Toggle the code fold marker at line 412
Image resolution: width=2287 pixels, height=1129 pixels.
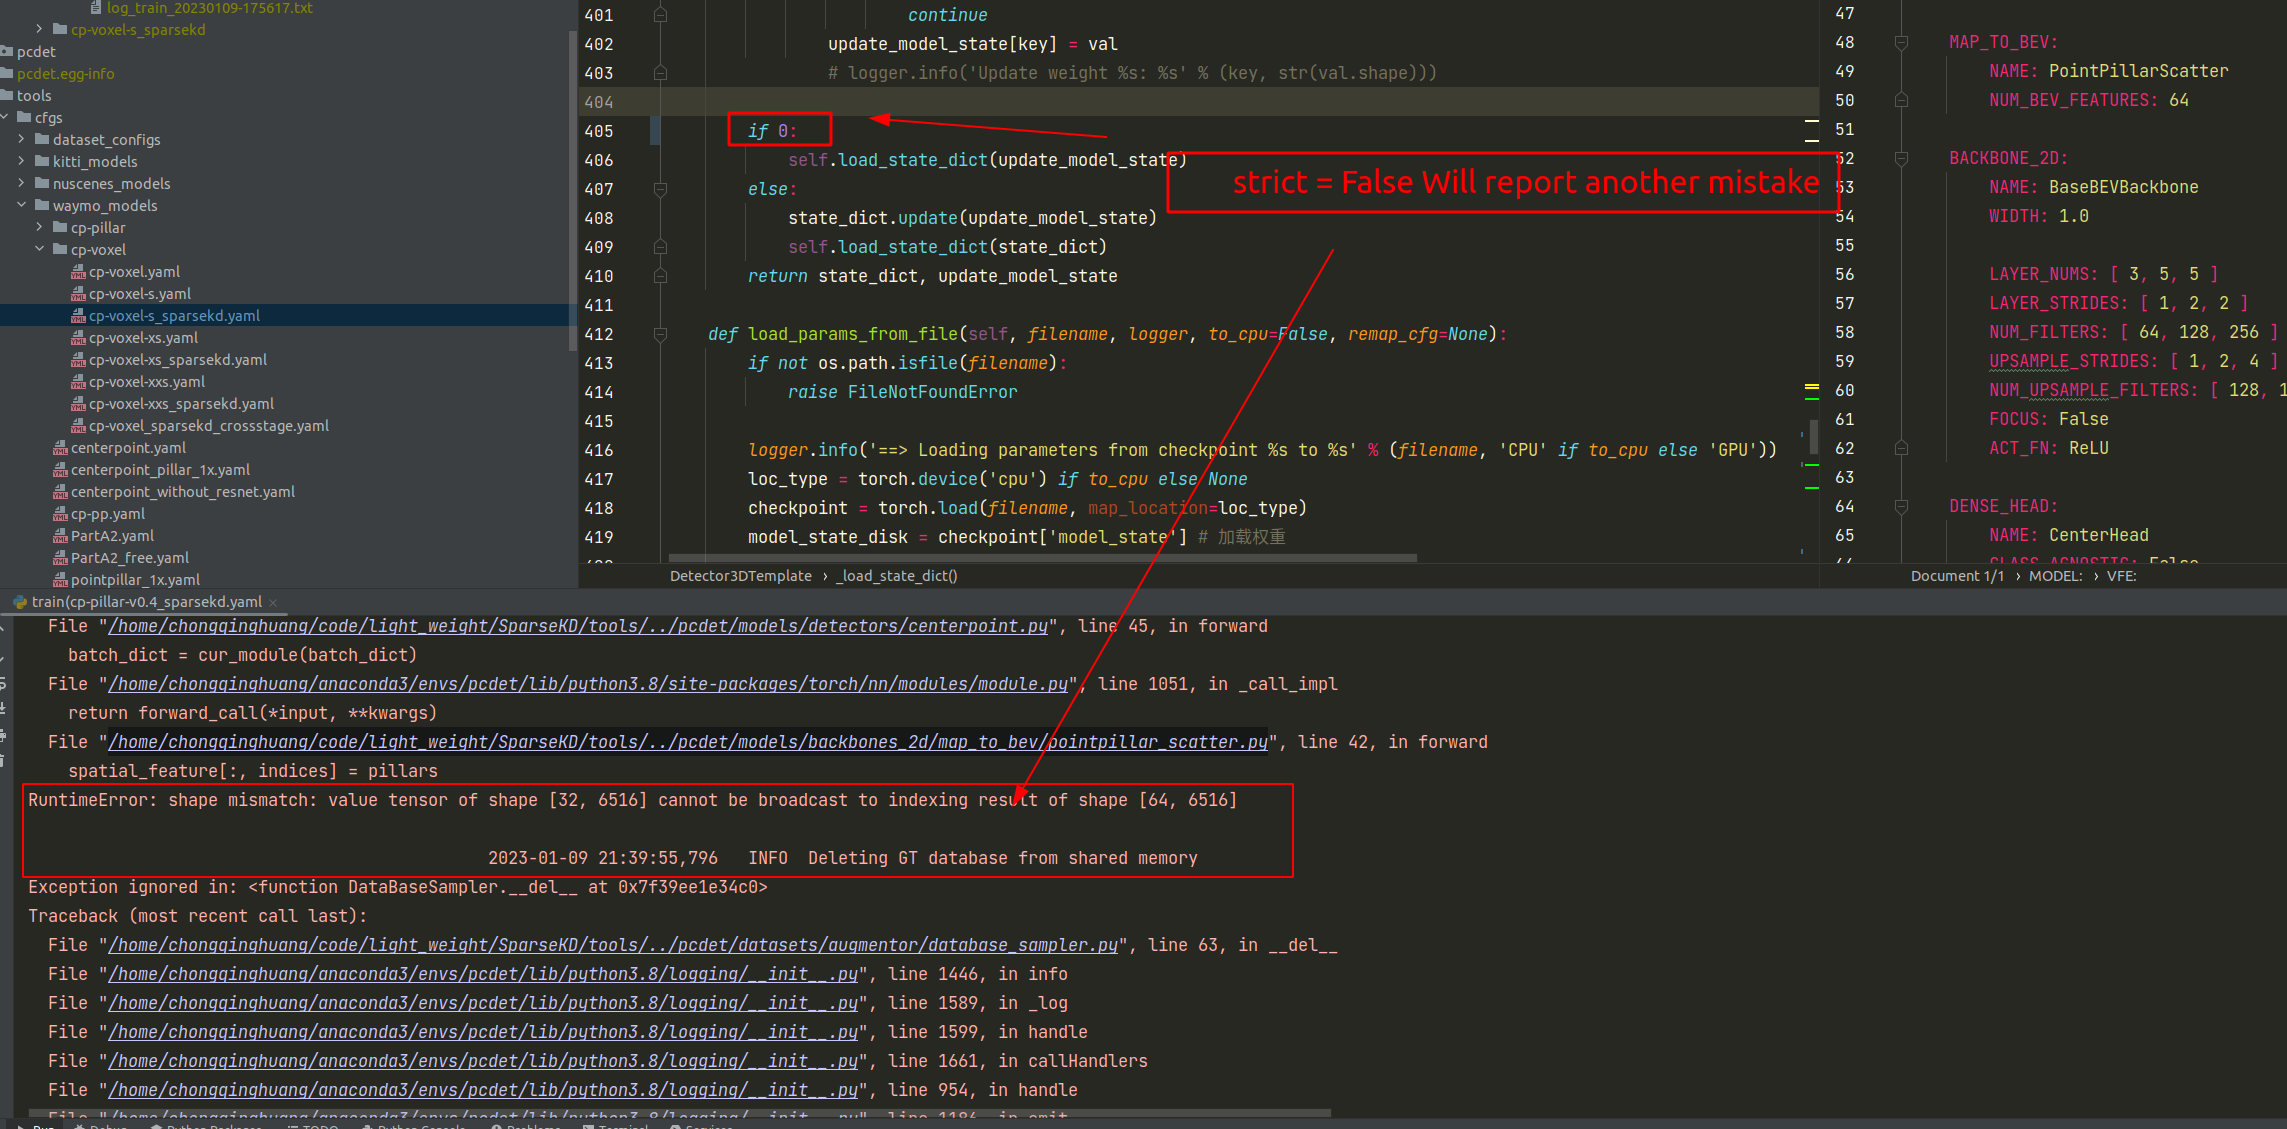(660, 334)
